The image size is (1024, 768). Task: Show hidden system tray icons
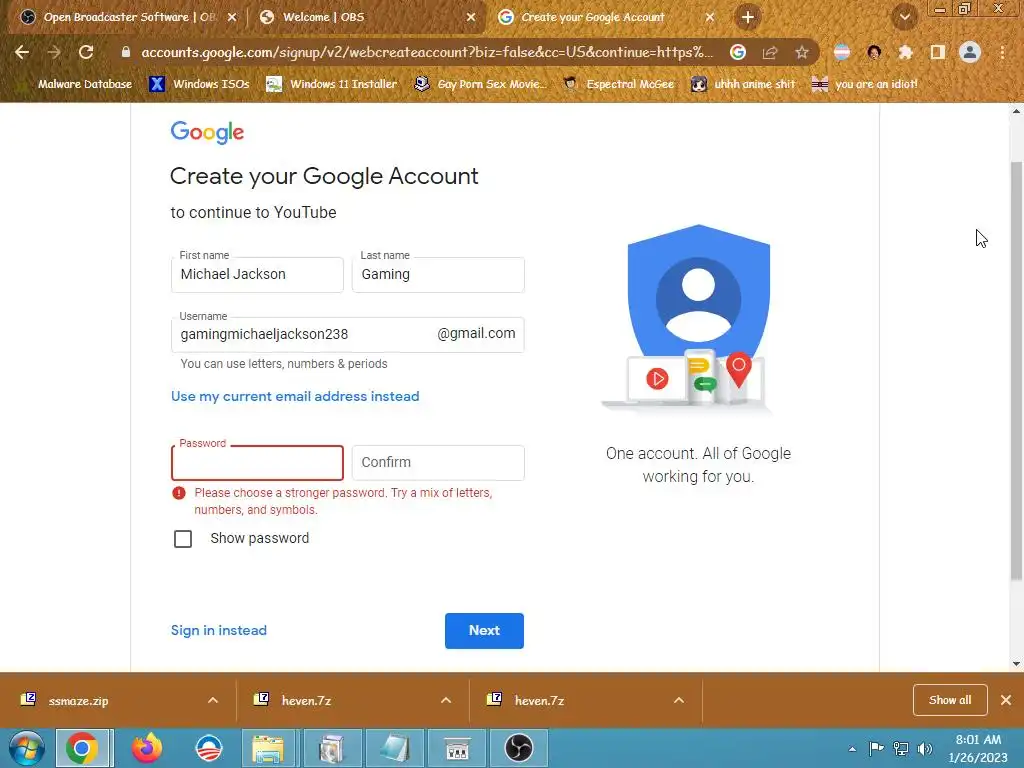[852, 748]
